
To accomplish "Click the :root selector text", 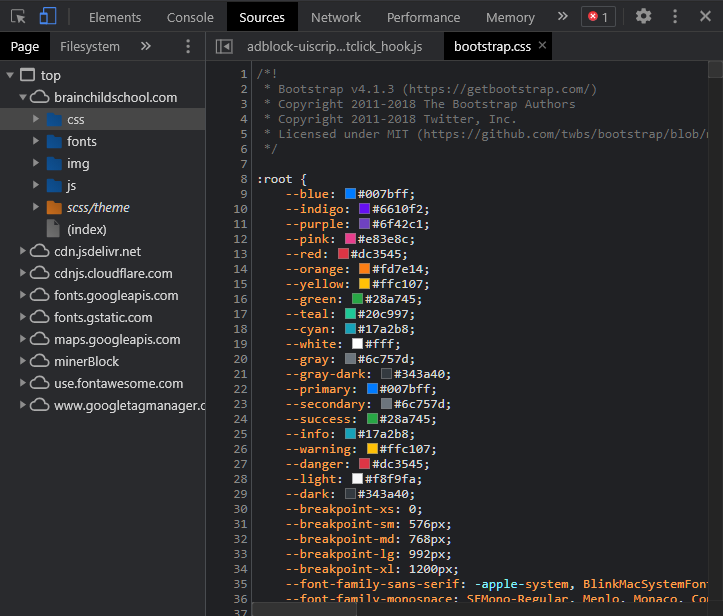I will tap(275, 179).
